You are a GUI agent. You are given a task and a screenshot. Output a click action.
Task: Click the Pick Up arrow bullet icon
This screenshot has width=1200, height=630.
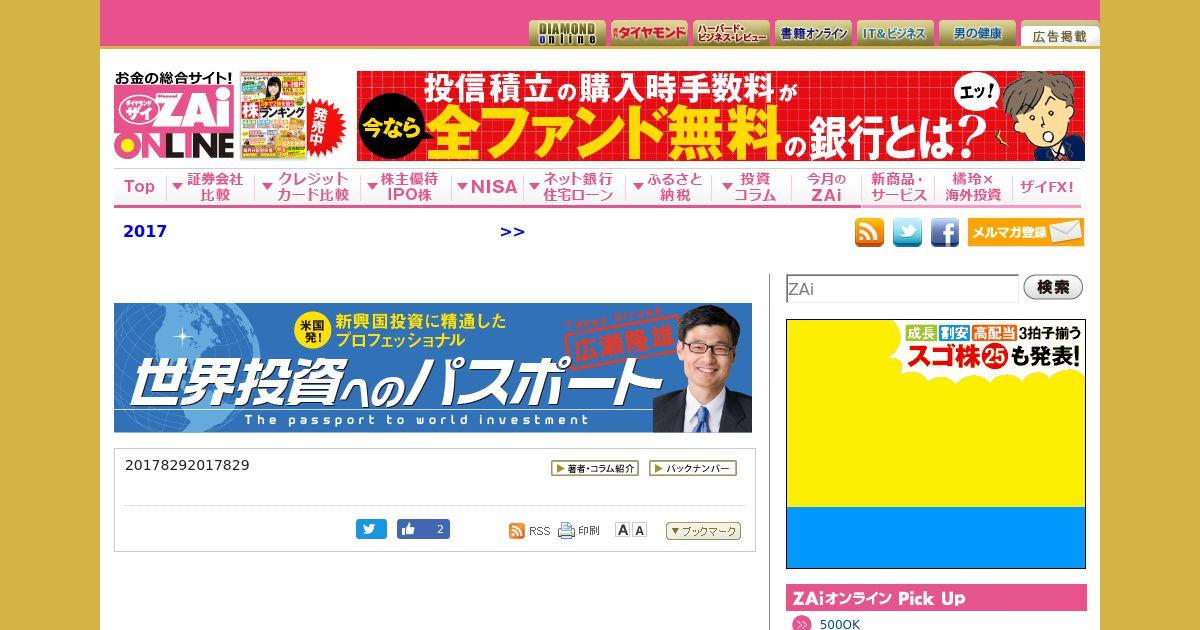tap(801, 624)
